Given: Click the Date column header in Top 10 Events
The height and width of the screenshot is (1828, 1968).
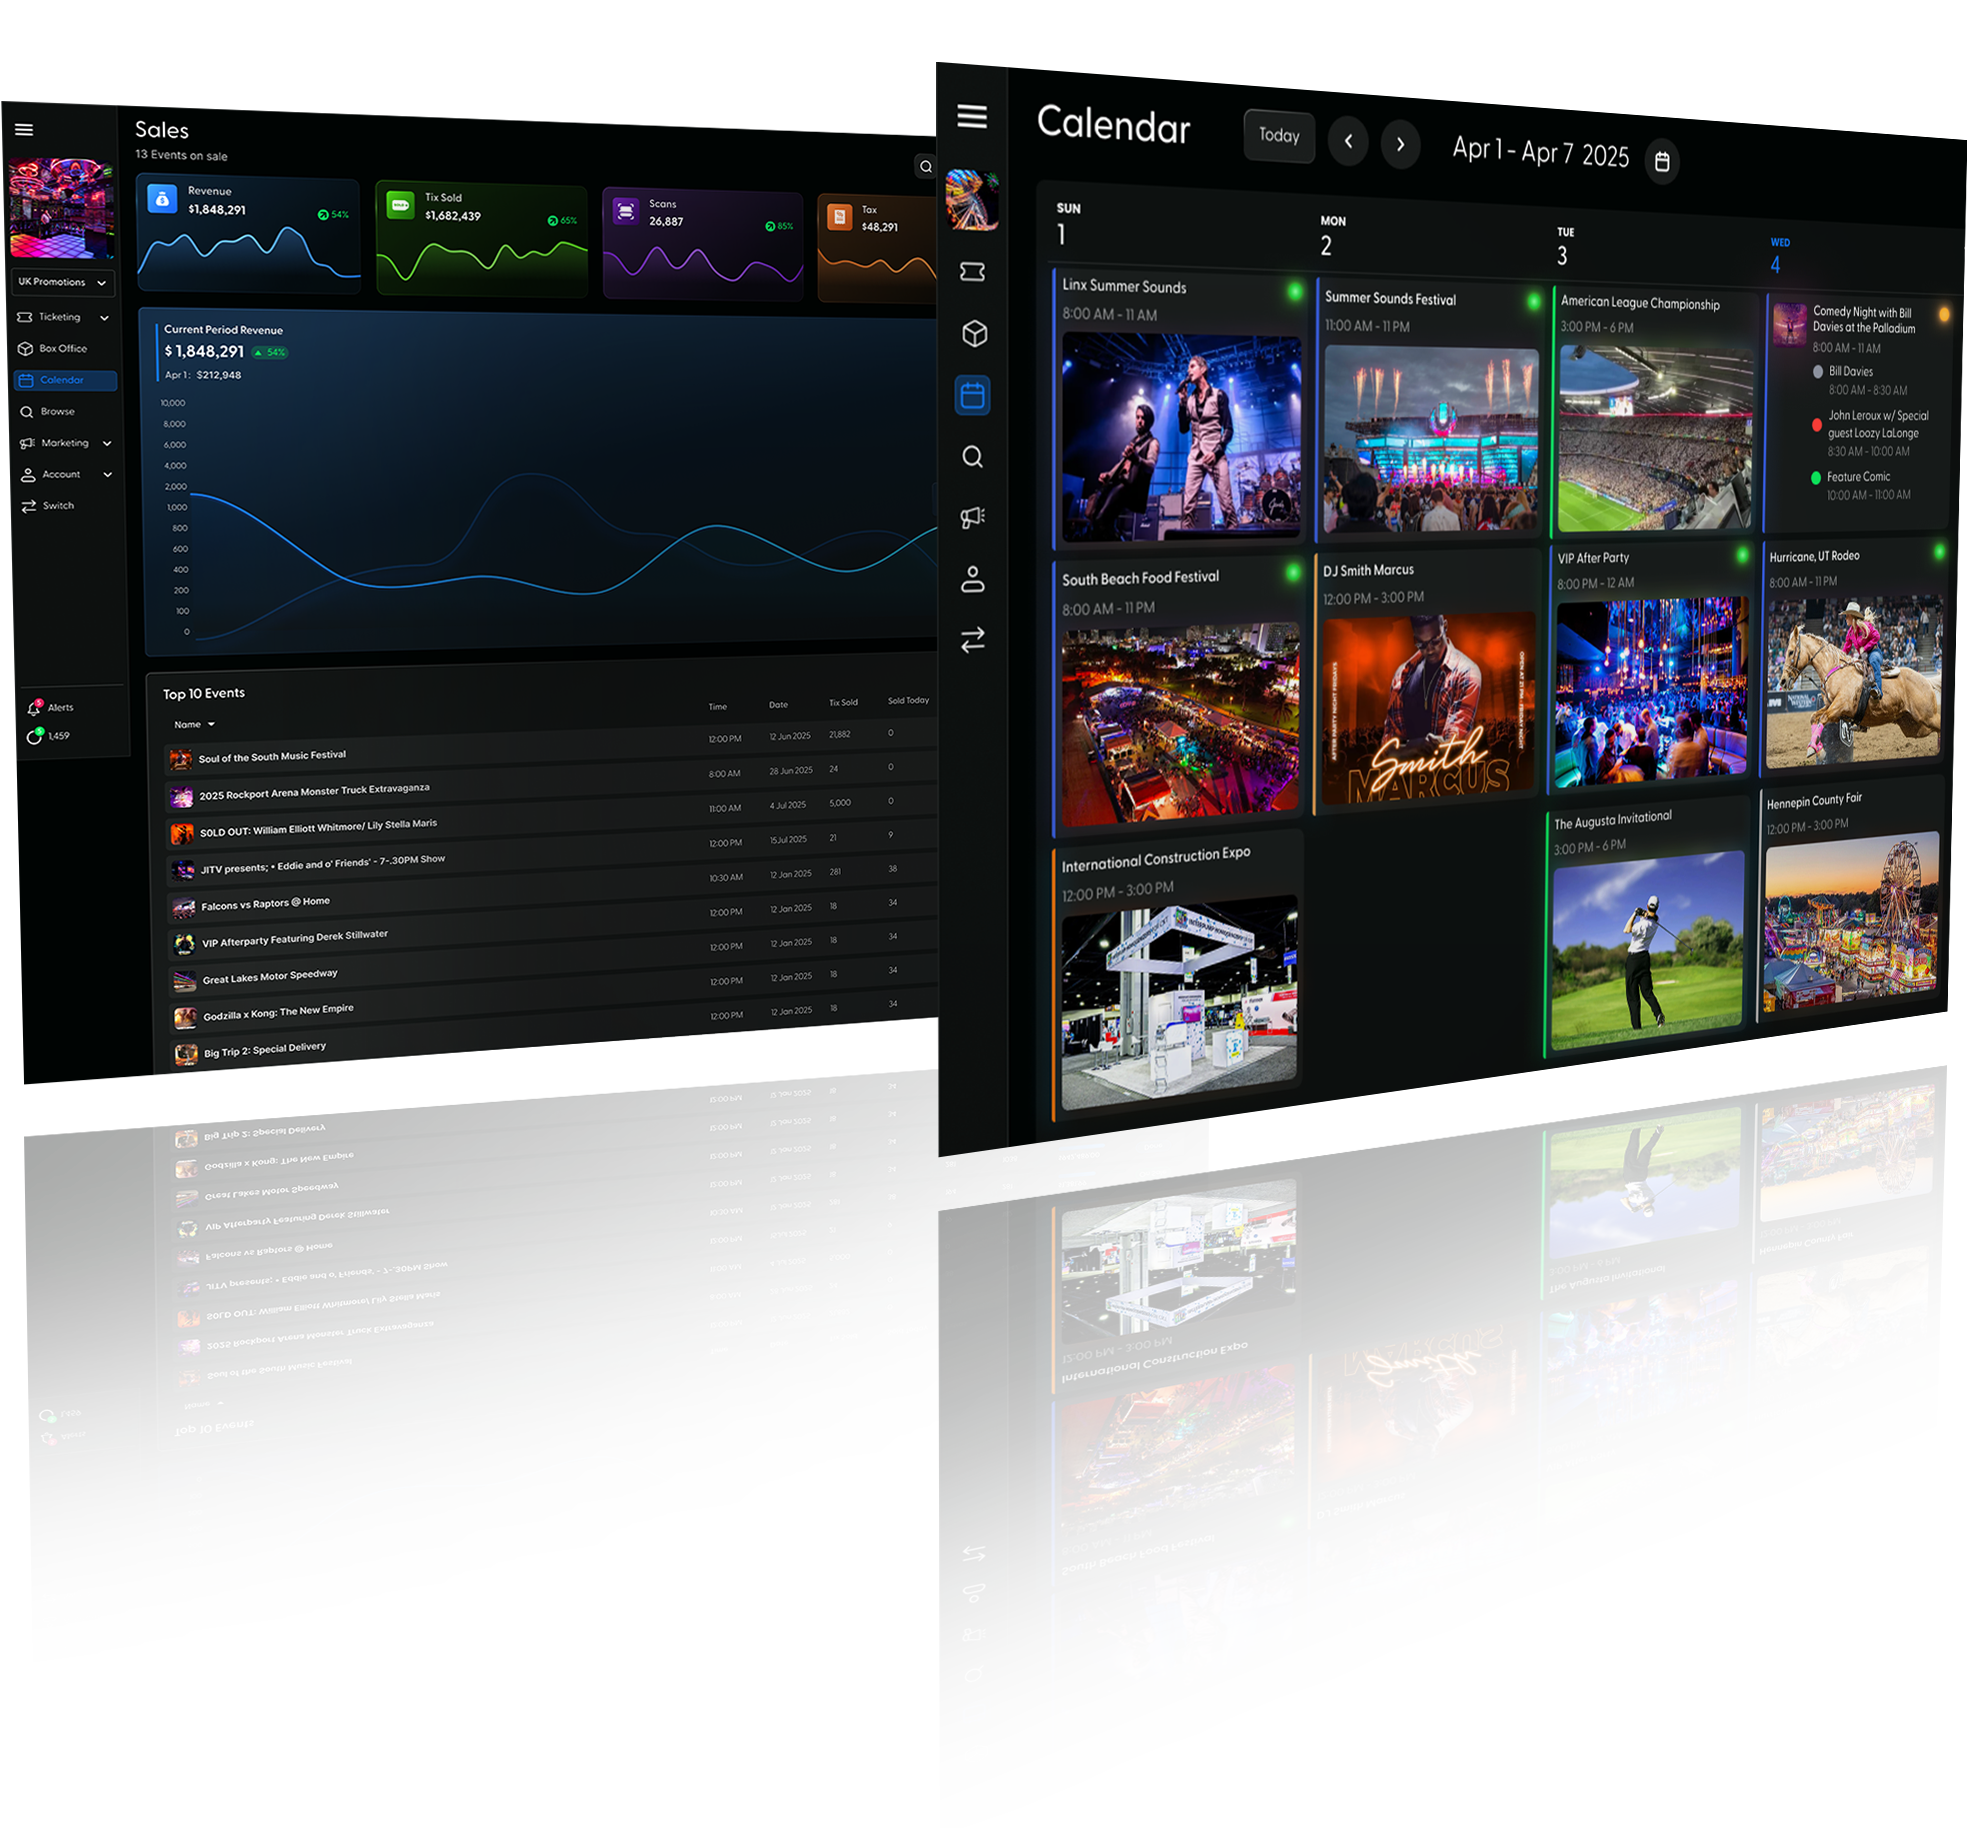Looking at the screenshot, I should point(778,705).
